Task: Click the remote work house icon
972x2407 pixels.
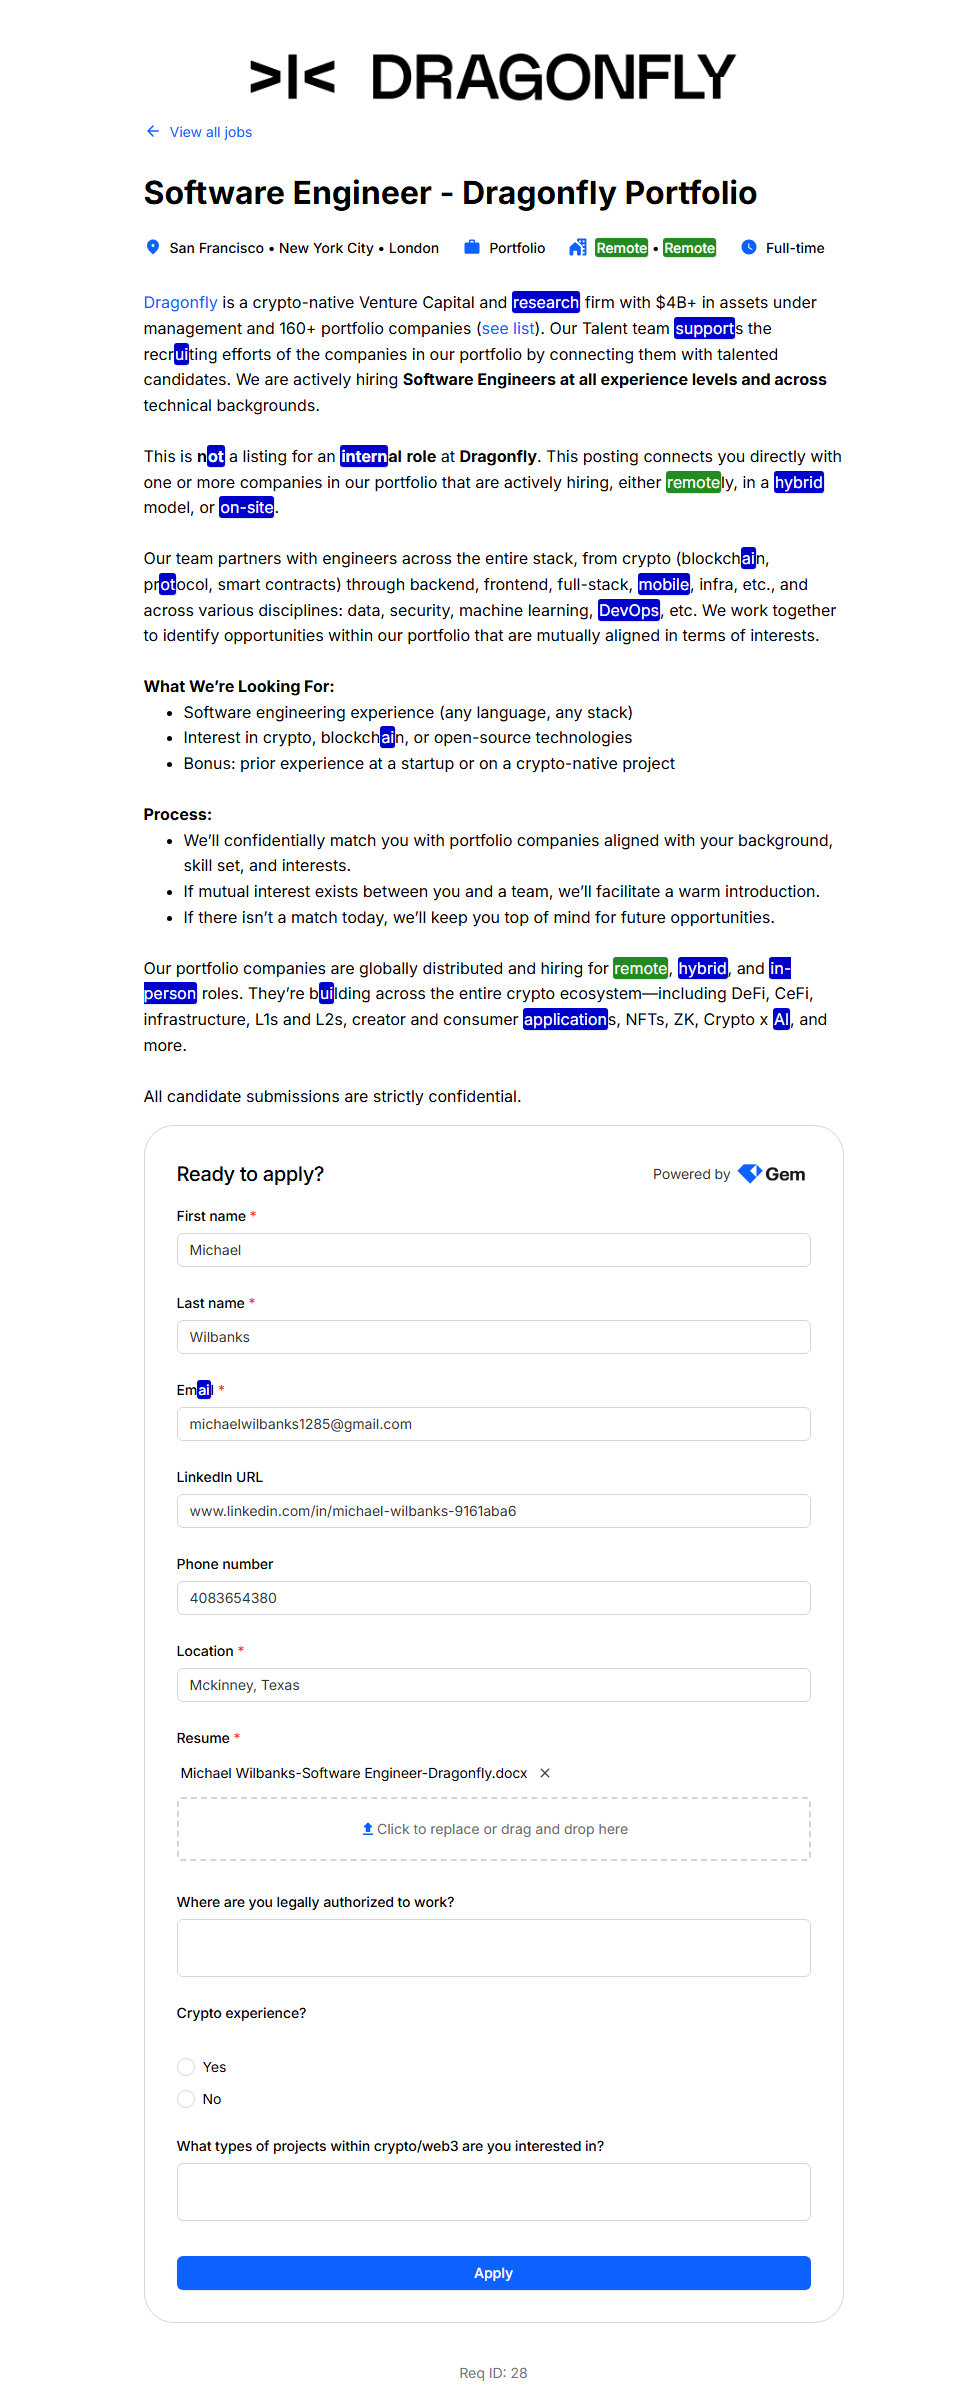Action: (x=578, y=248)
